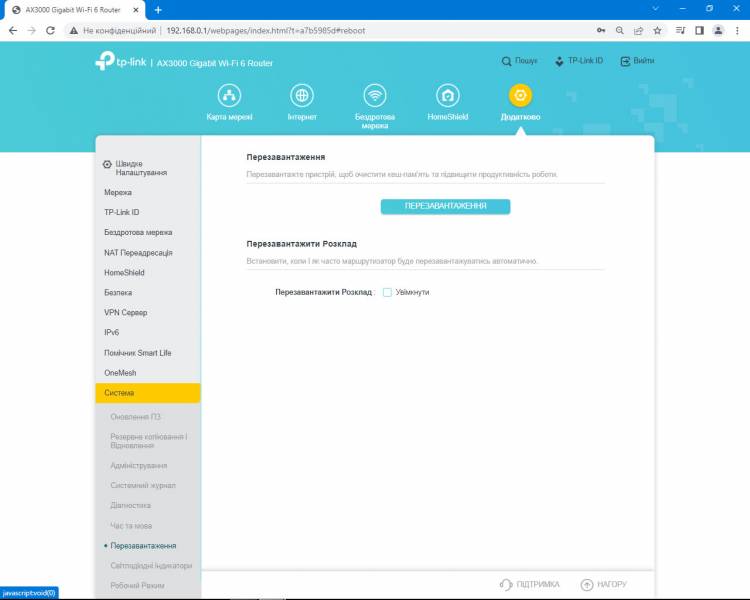The width and height of the screenshot is (750, 600).
Task: Open the HomeShield house icon
Action: click(x=448, y=96)
